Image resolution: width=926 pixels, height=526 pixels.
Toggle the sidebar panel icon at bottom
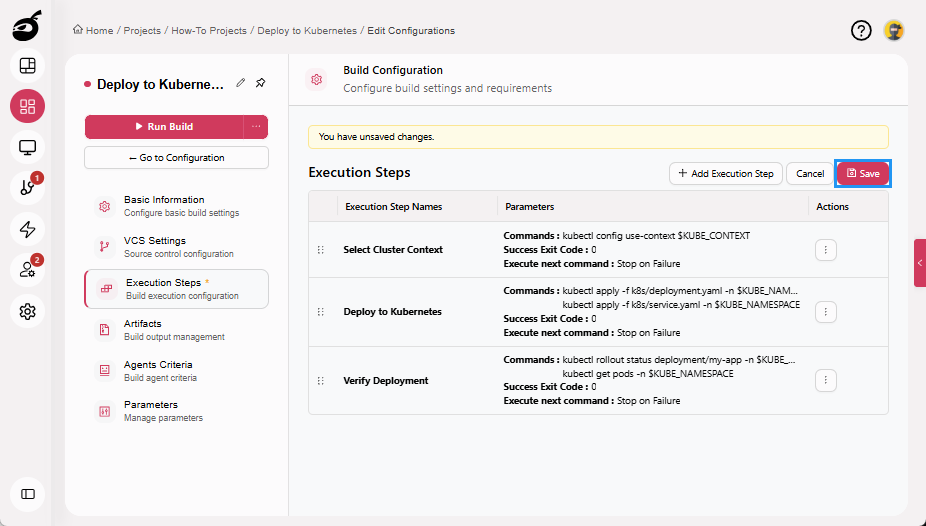point(28,494)
